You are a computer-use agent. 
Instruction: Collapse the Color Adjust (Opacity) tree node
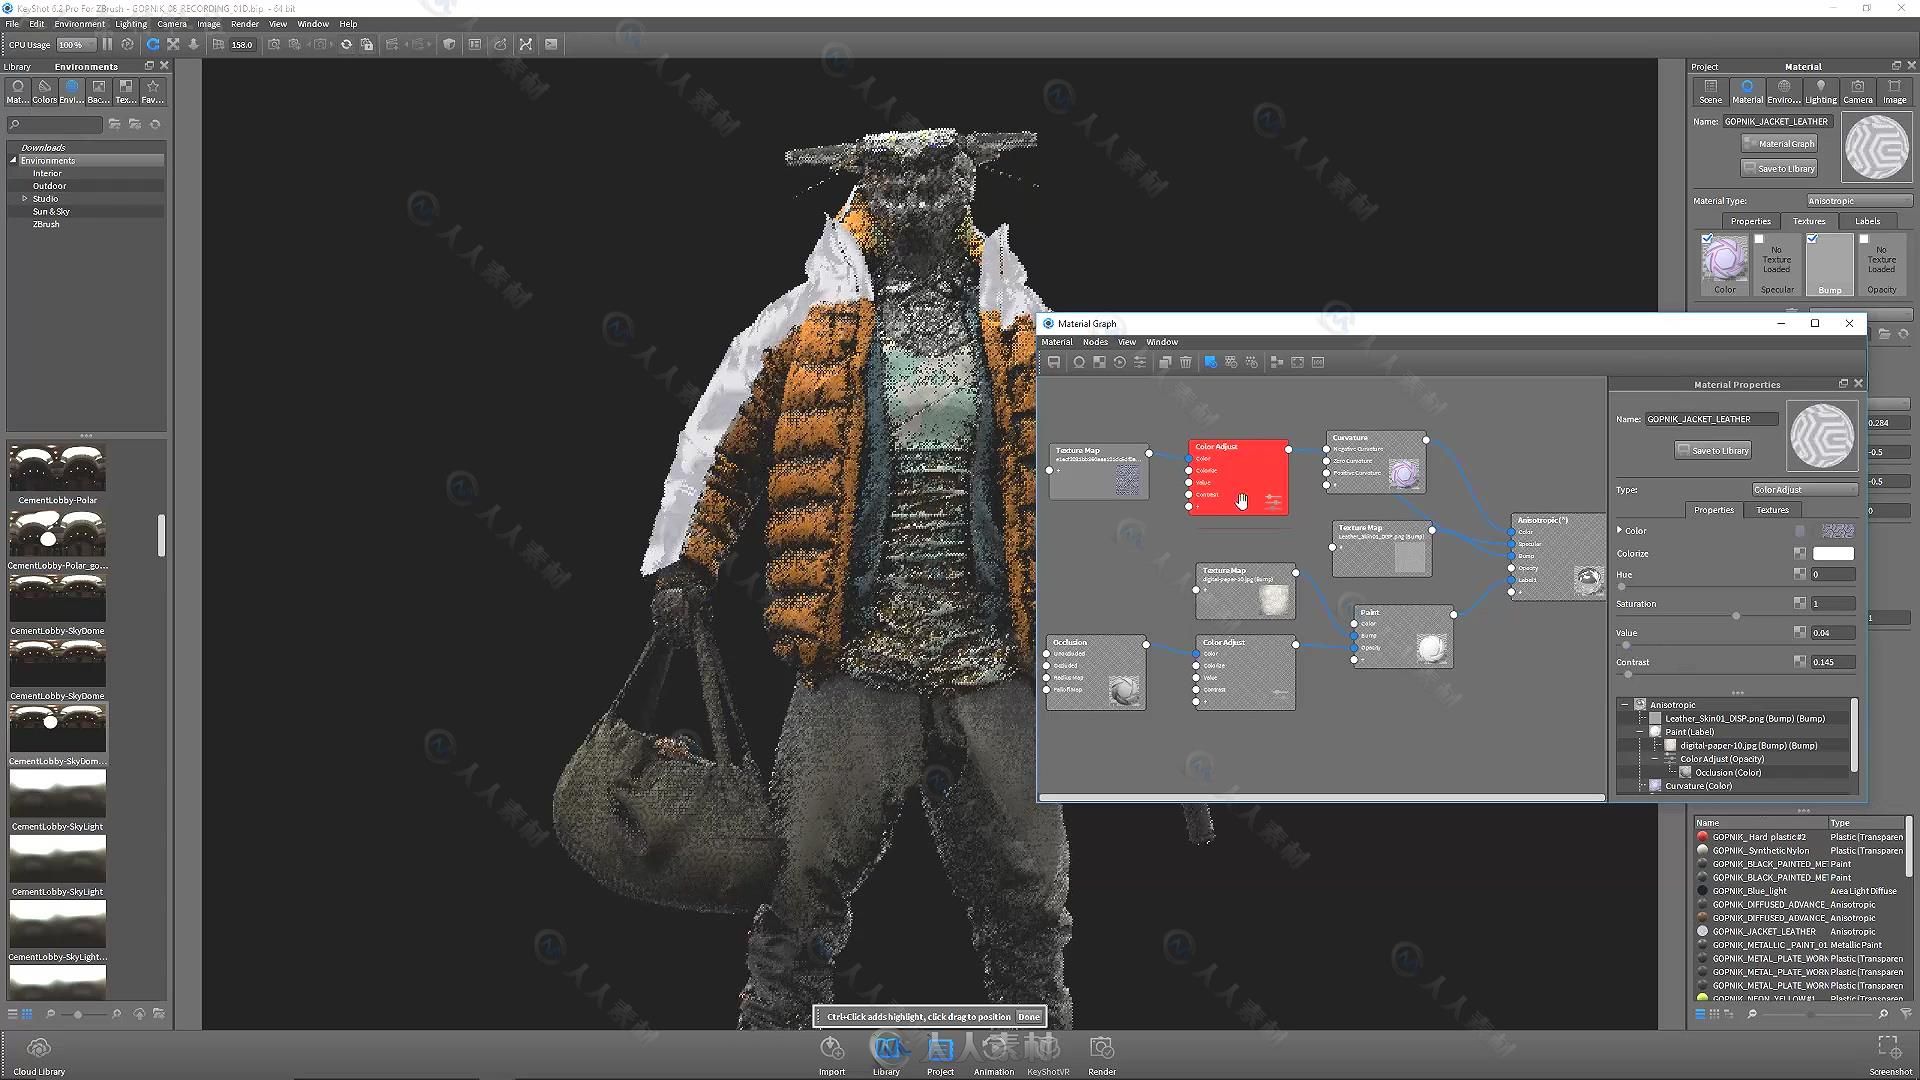point(1655,759)
